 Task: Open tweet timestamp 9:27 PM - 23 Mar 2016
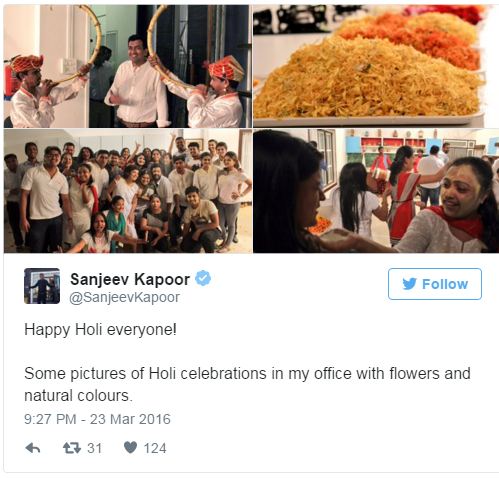click(97, 419)
